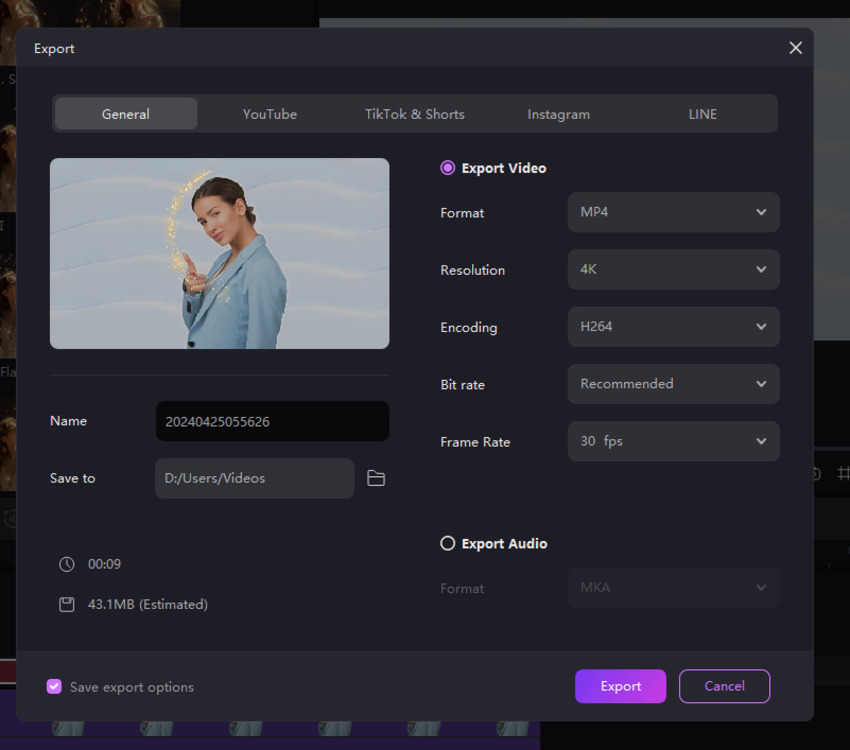The image size is (850, 750).
Task: Expand the Bit rate Recommended dropdown
Action: pyautogui.click(x=673, y=384)
